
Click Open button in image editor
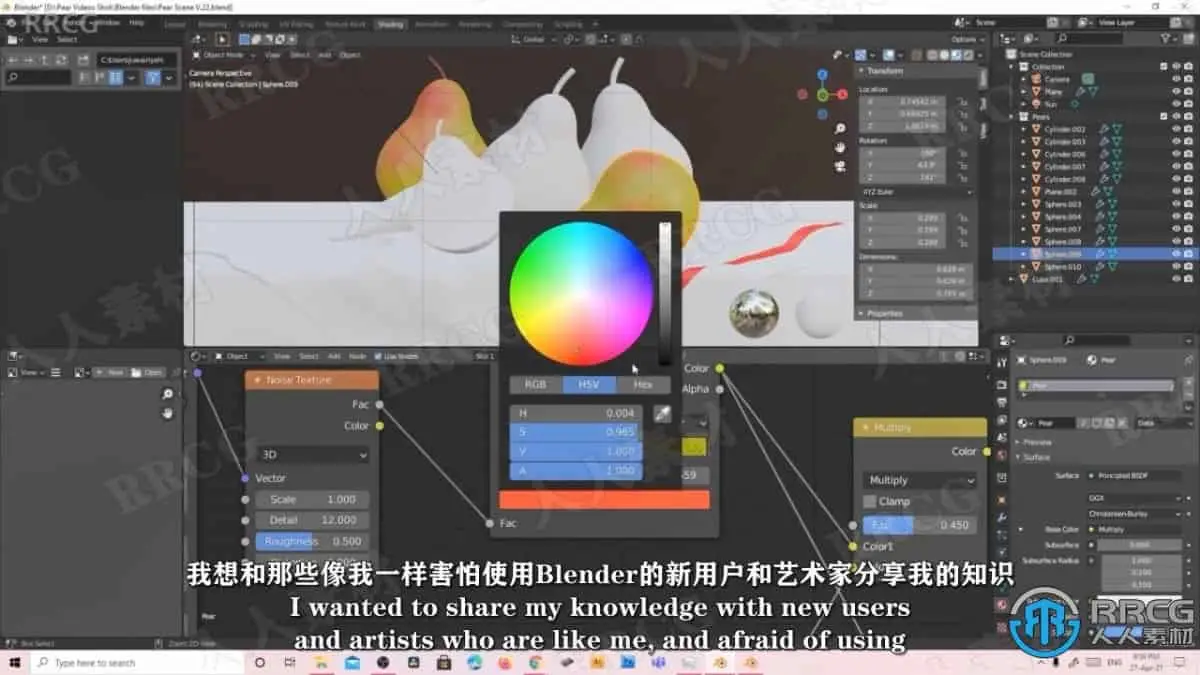147,372
